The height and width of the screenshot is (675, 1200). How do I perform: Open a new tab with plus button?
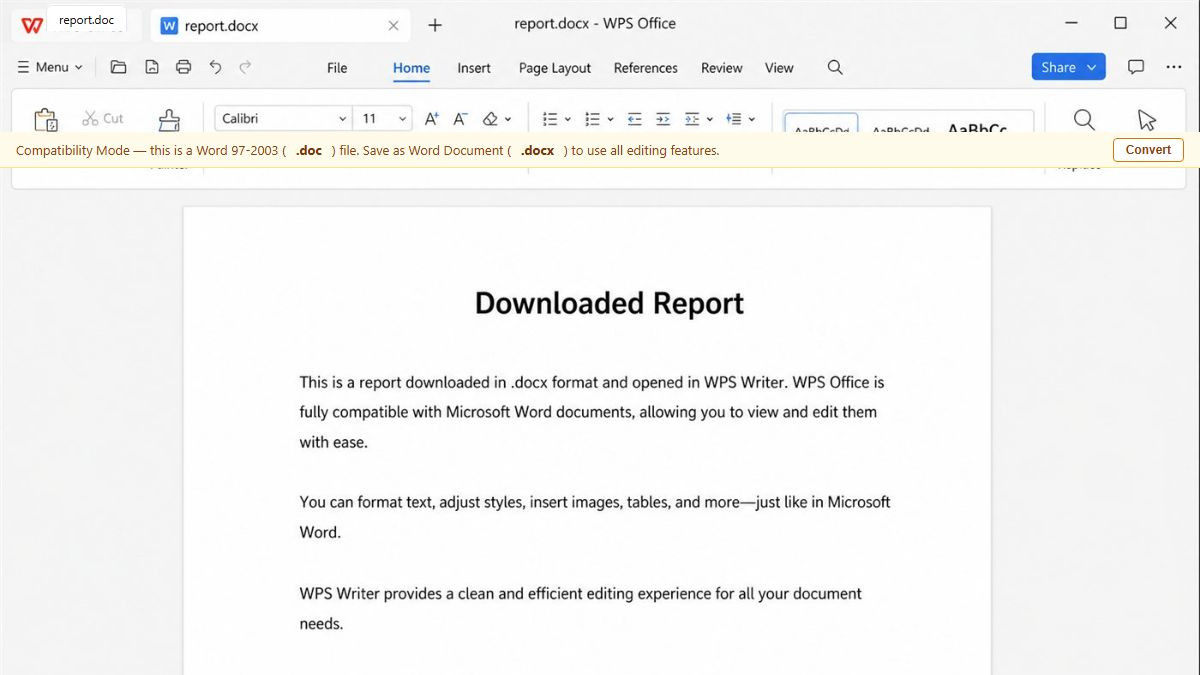[434, 25]
